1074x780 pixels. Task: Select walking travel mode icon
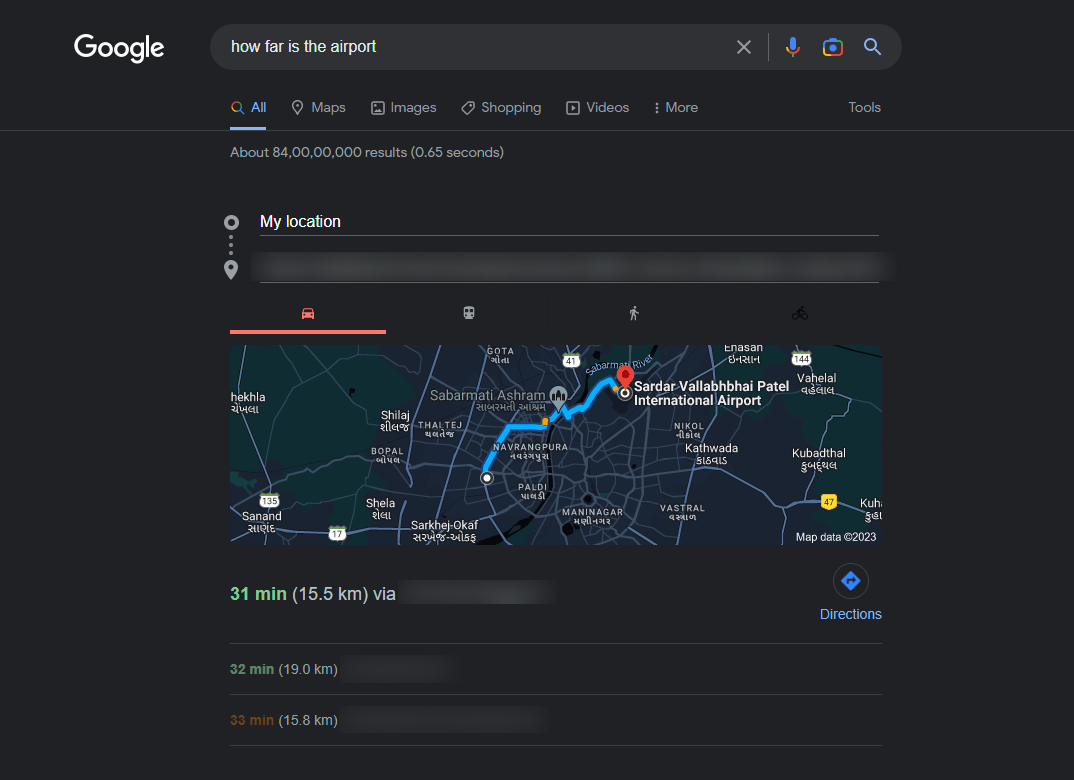634,314
